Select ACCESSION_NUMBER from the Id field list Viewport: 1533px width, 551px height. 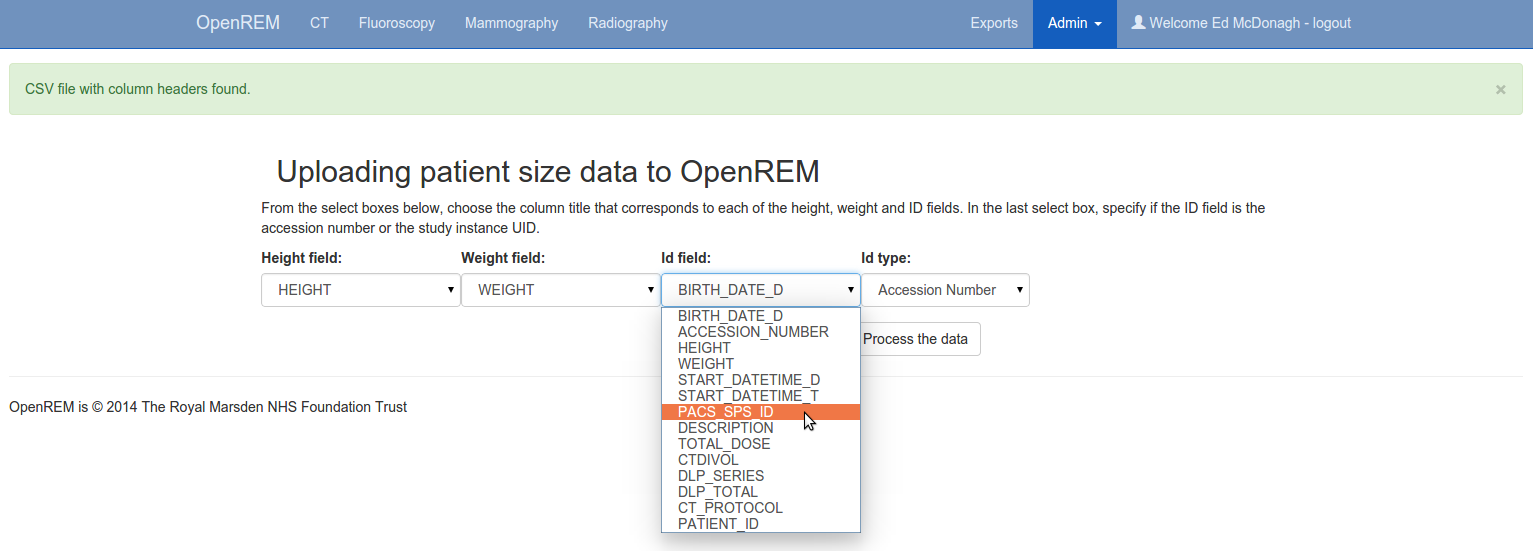(x=753, y=332)
